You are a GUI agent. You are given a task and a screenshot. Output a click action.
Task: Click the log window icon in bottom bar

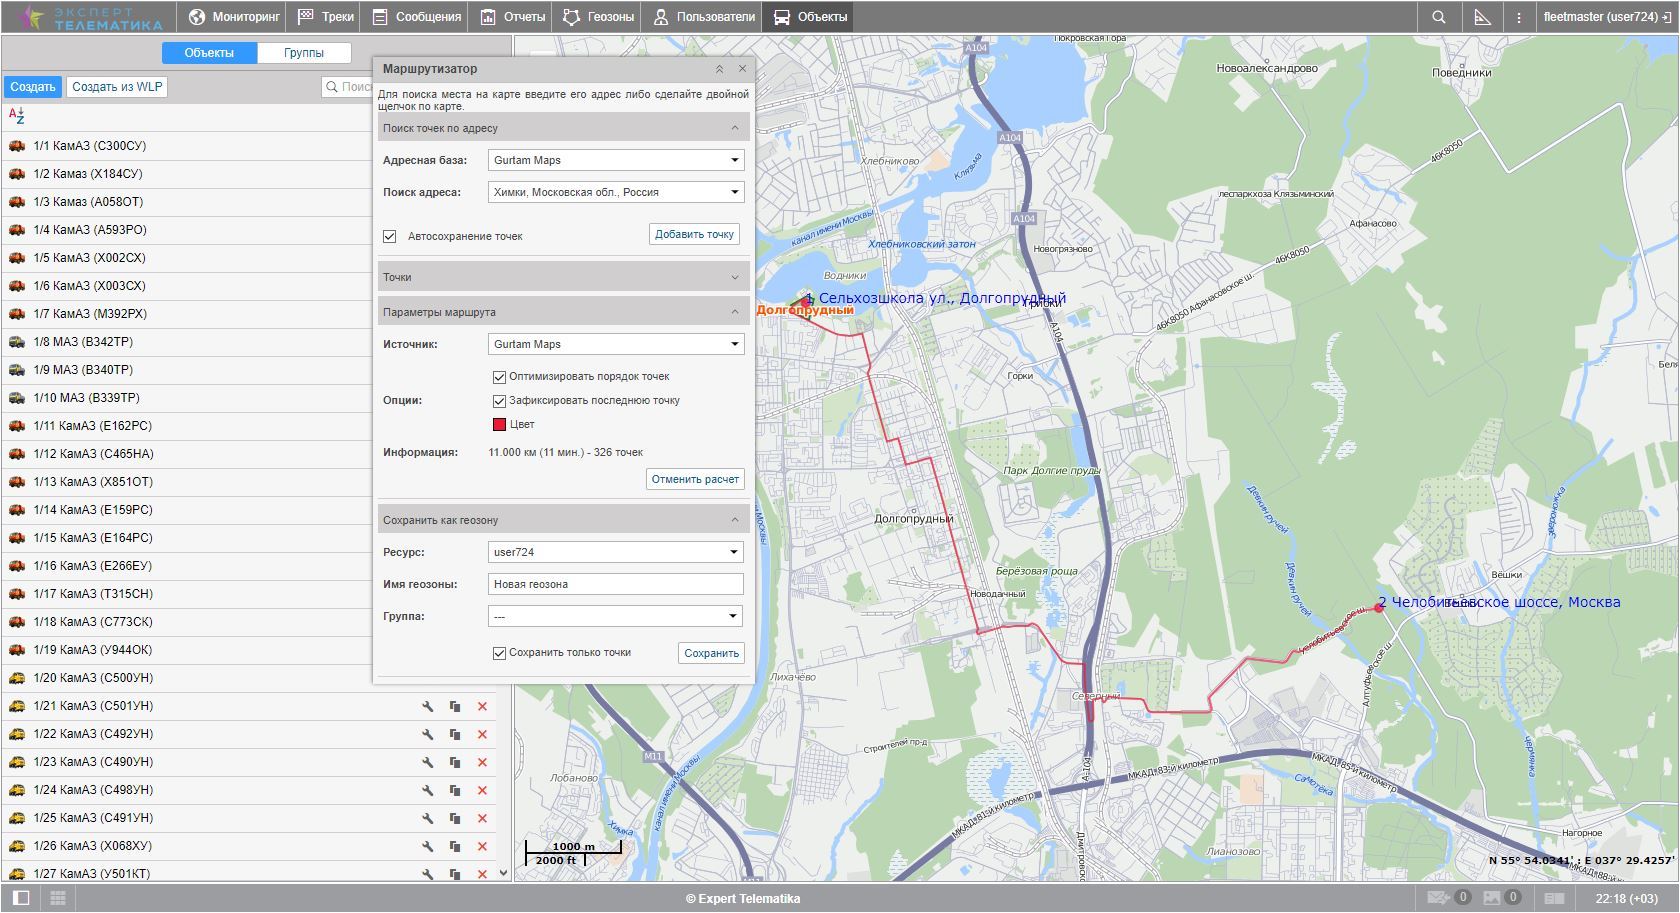1553,898
